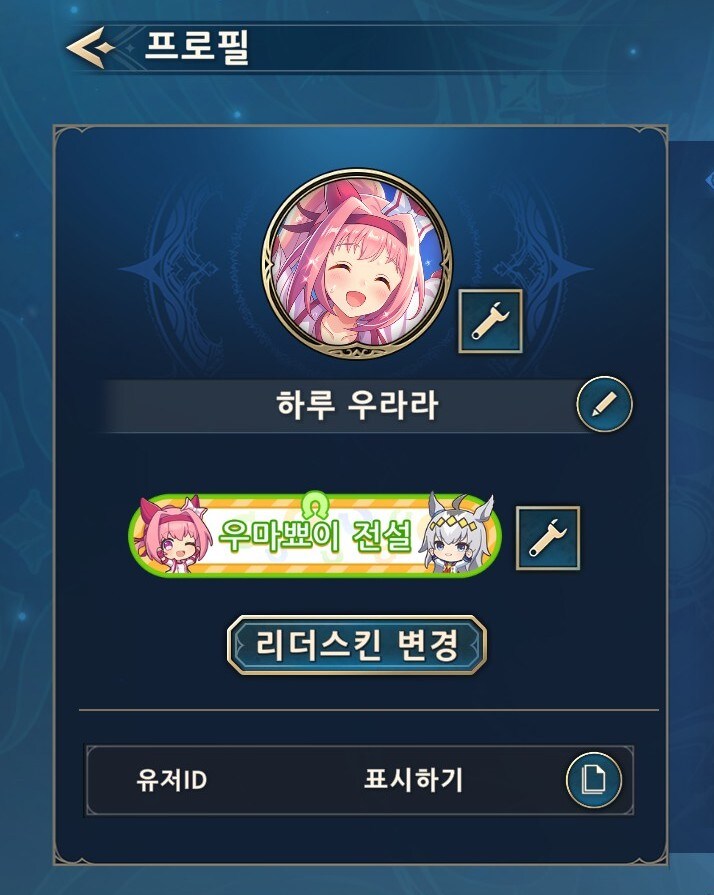Screen dimensions: 714x895
Task: Click the divider line above the 유저ID row
Action: (x=369, y=711)
